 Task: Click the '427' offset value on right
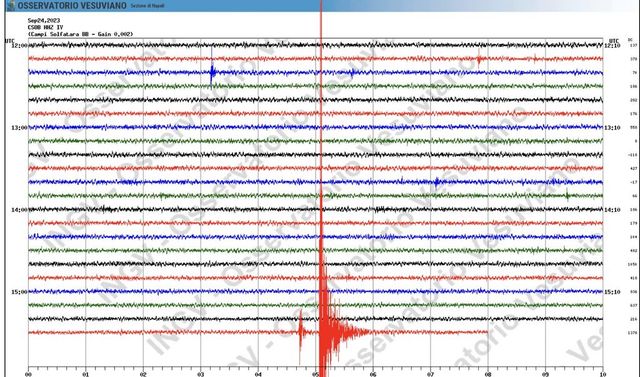coord(633,169)
